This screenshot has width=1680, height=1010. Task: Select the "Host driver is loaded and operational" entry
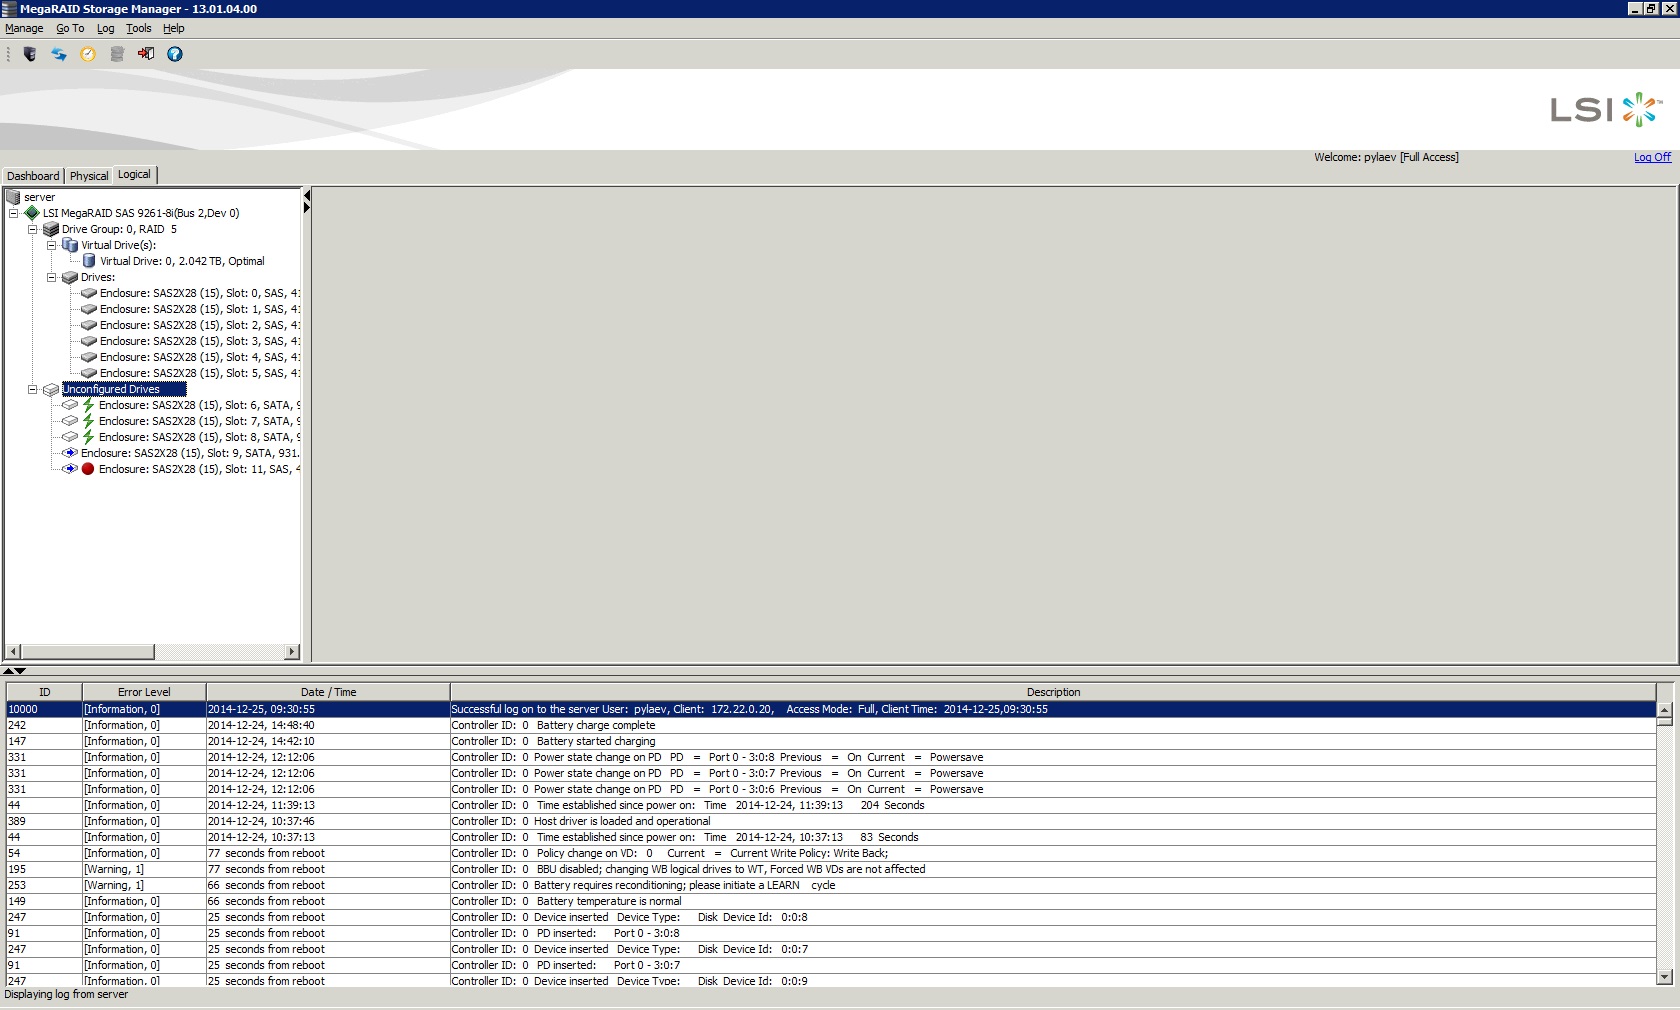click(x=831, y=821)
